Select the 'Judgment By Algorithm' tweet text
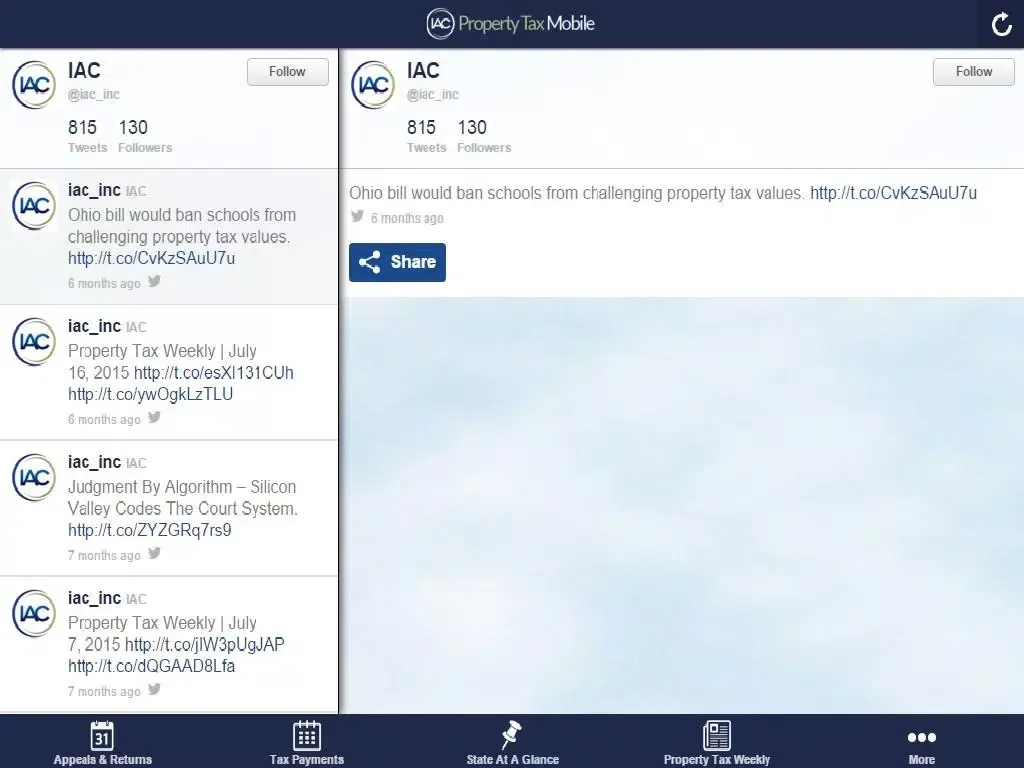Viewport: 1024px width, 768px height. click(x=183, y=498)
